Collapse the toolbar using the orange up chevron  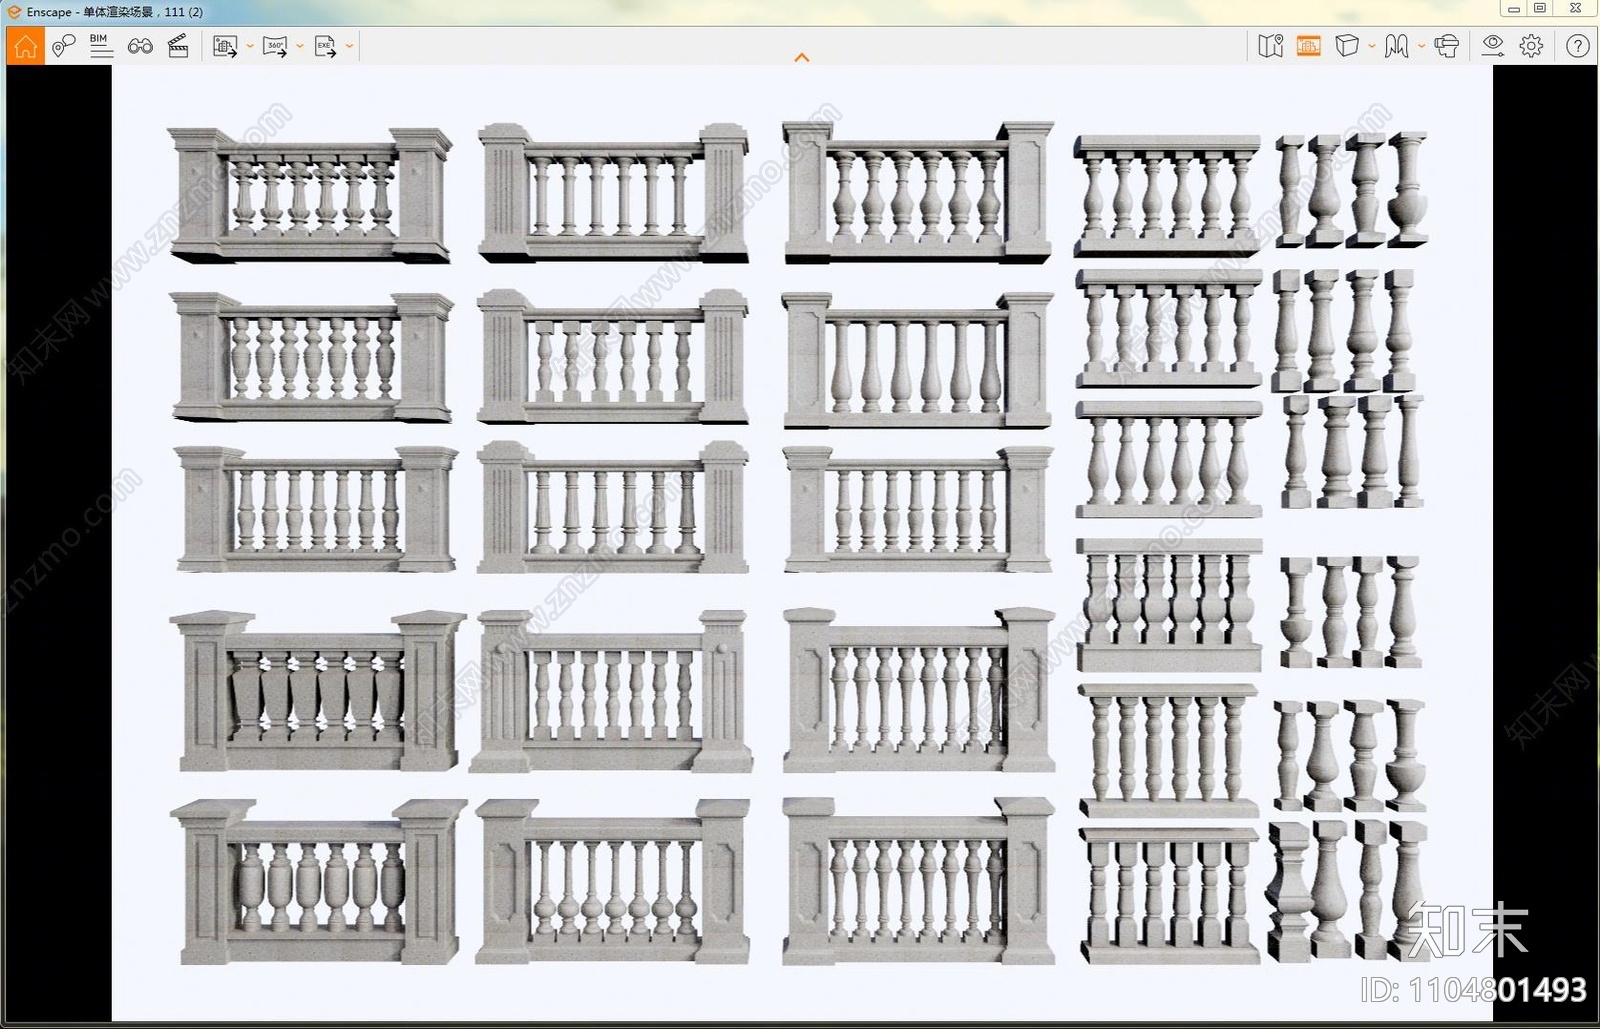(x=801, y=57)
